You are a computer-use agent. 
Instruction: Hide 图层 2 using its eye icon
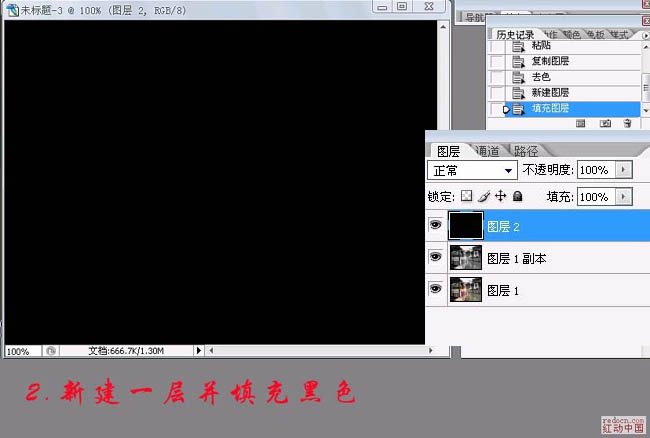(x=435, y=226)
